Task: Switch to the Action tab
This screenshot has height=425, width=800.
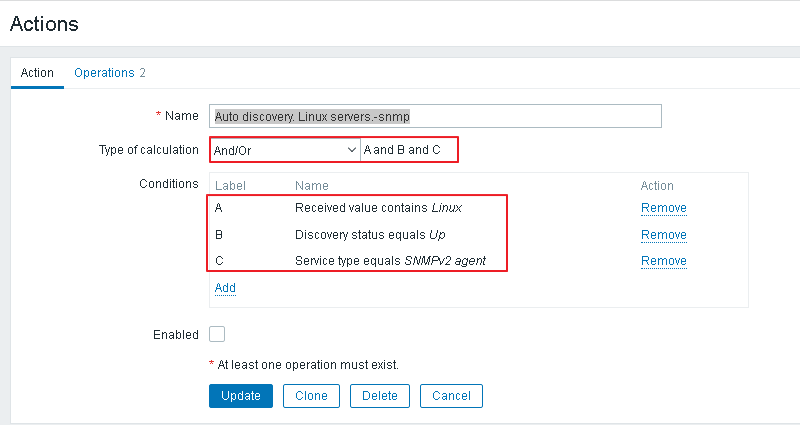Action: click(x=37, y=73)
